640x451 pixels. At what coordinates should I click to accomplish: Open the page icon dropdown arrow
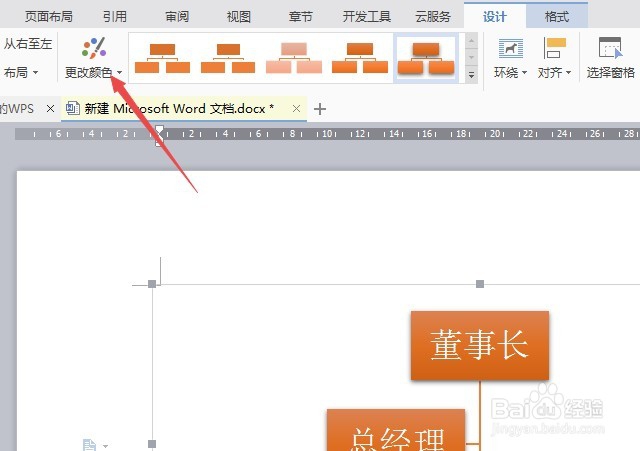(105, 446)
